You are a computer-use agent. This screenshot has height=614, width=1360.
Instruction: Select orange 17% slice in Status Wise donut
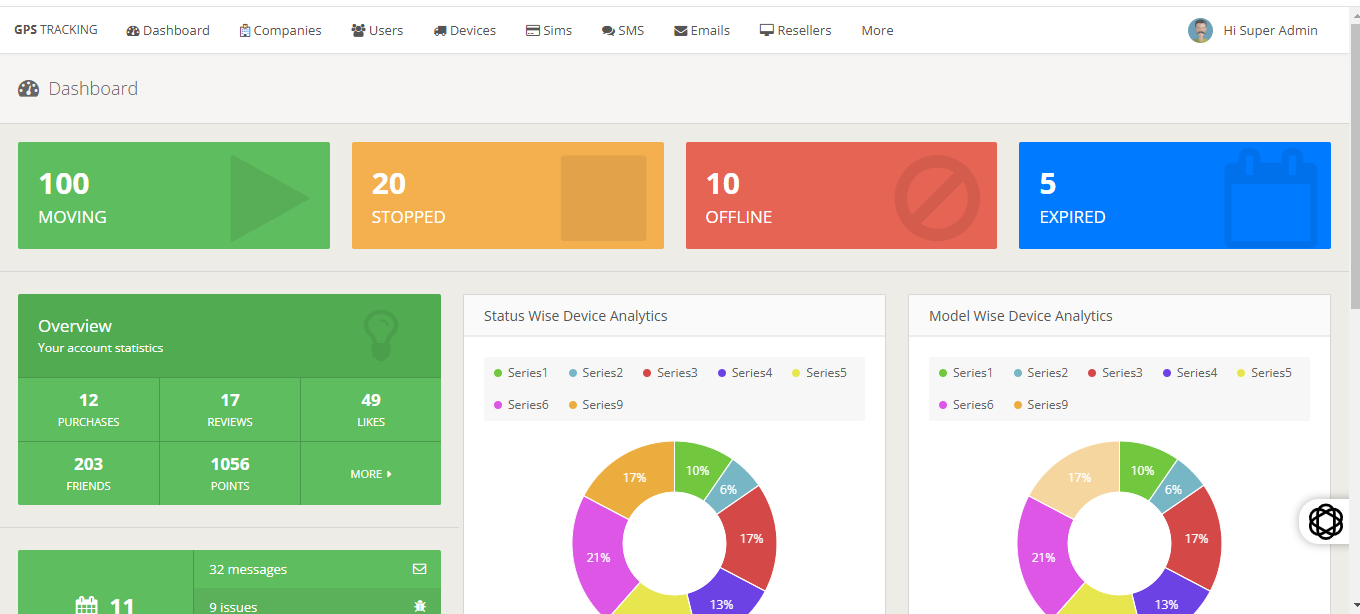click(633, 477)
